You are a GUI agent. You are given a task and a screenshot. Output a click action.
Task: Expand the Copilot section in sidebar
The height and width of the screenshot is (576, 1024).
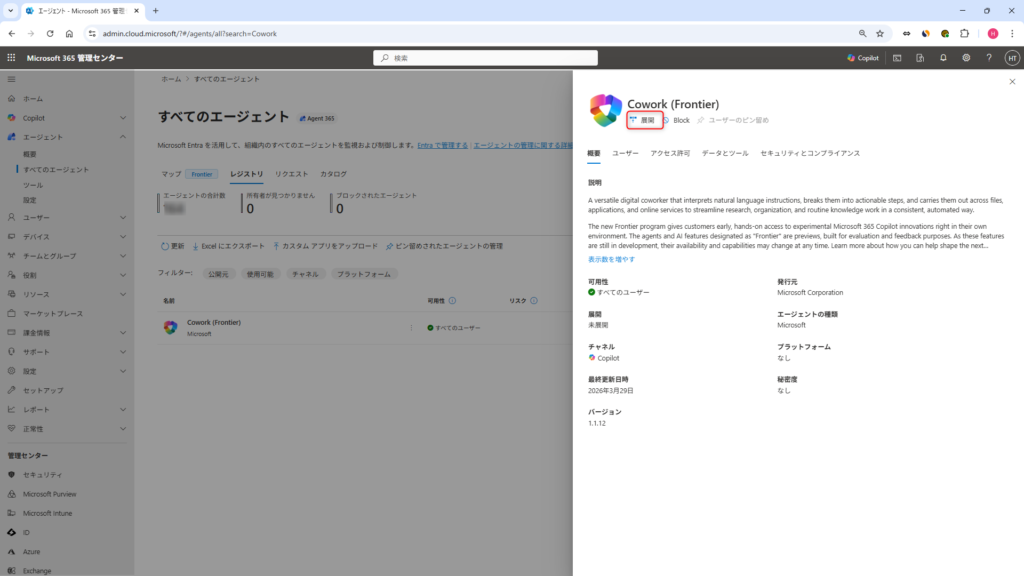click(x=122, y=117)
